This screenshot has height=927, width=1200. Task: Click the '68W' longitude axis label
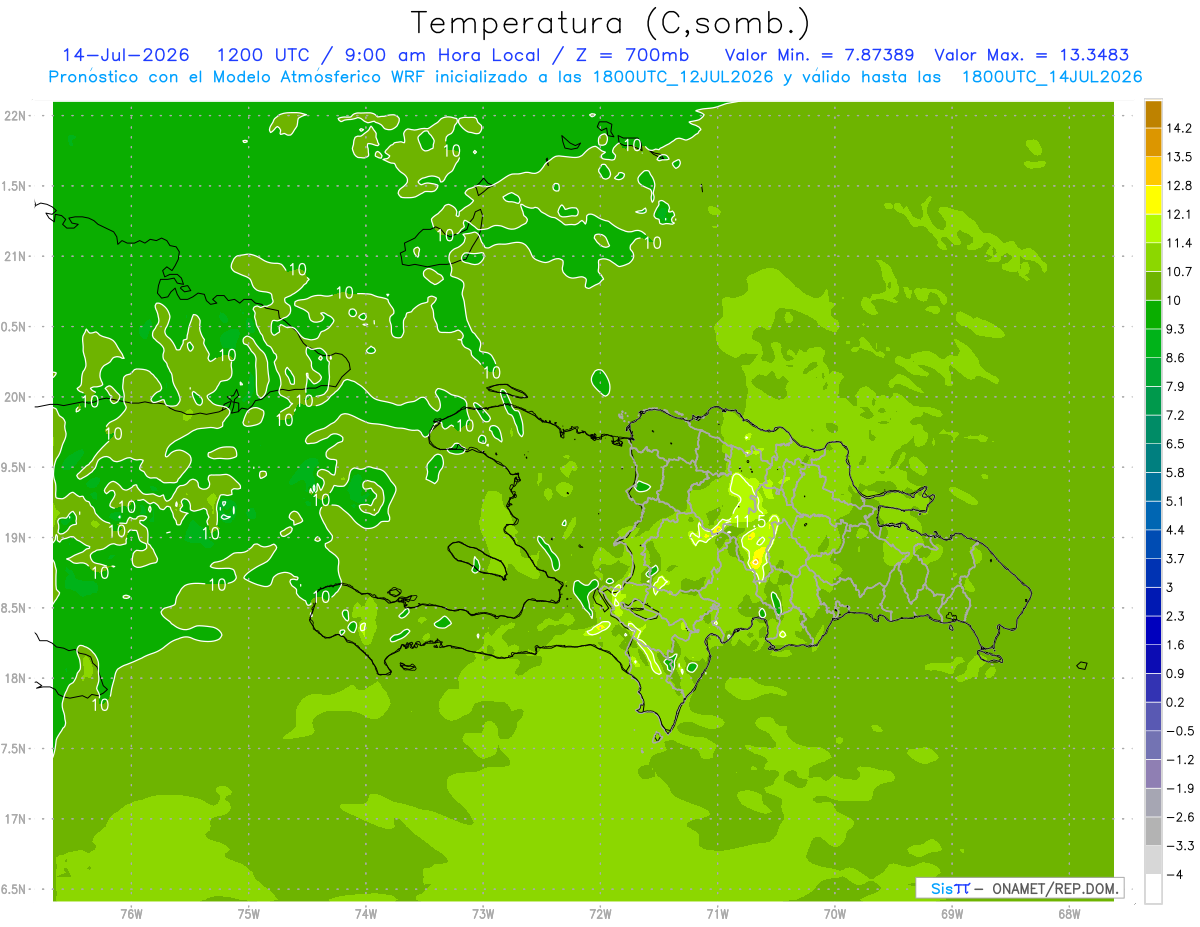1068,913
